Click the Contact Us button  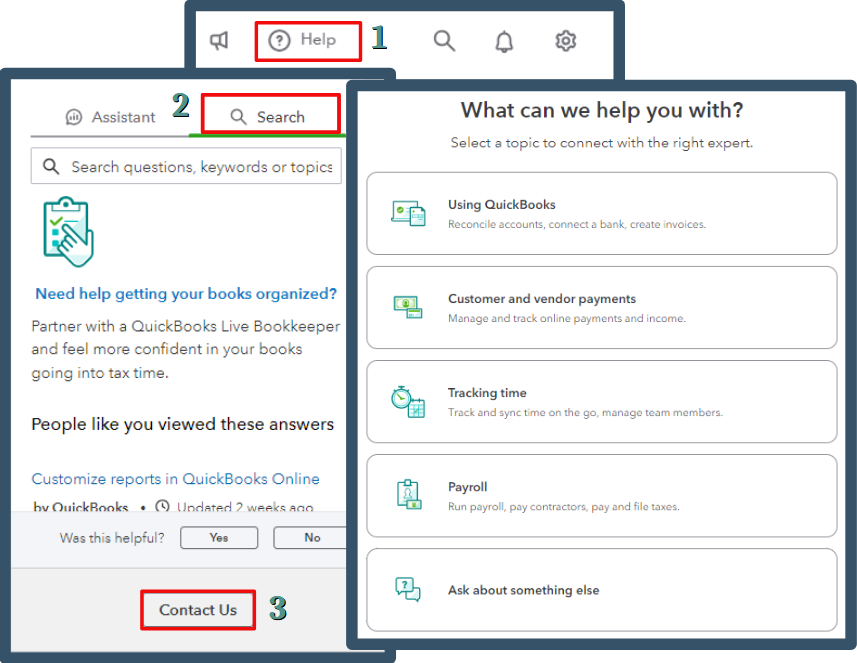[197, 609]
